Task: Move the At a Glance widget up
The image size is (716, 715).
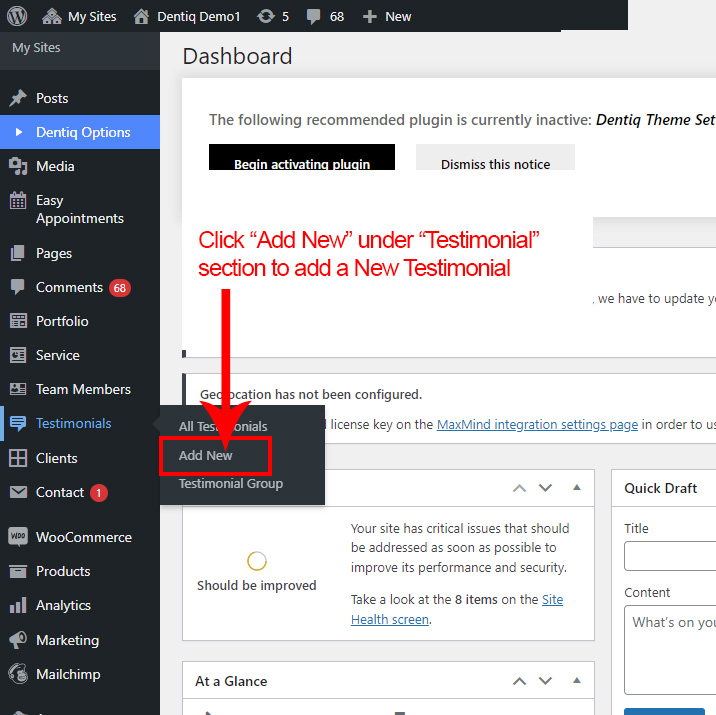Action: tap(519, 681)
